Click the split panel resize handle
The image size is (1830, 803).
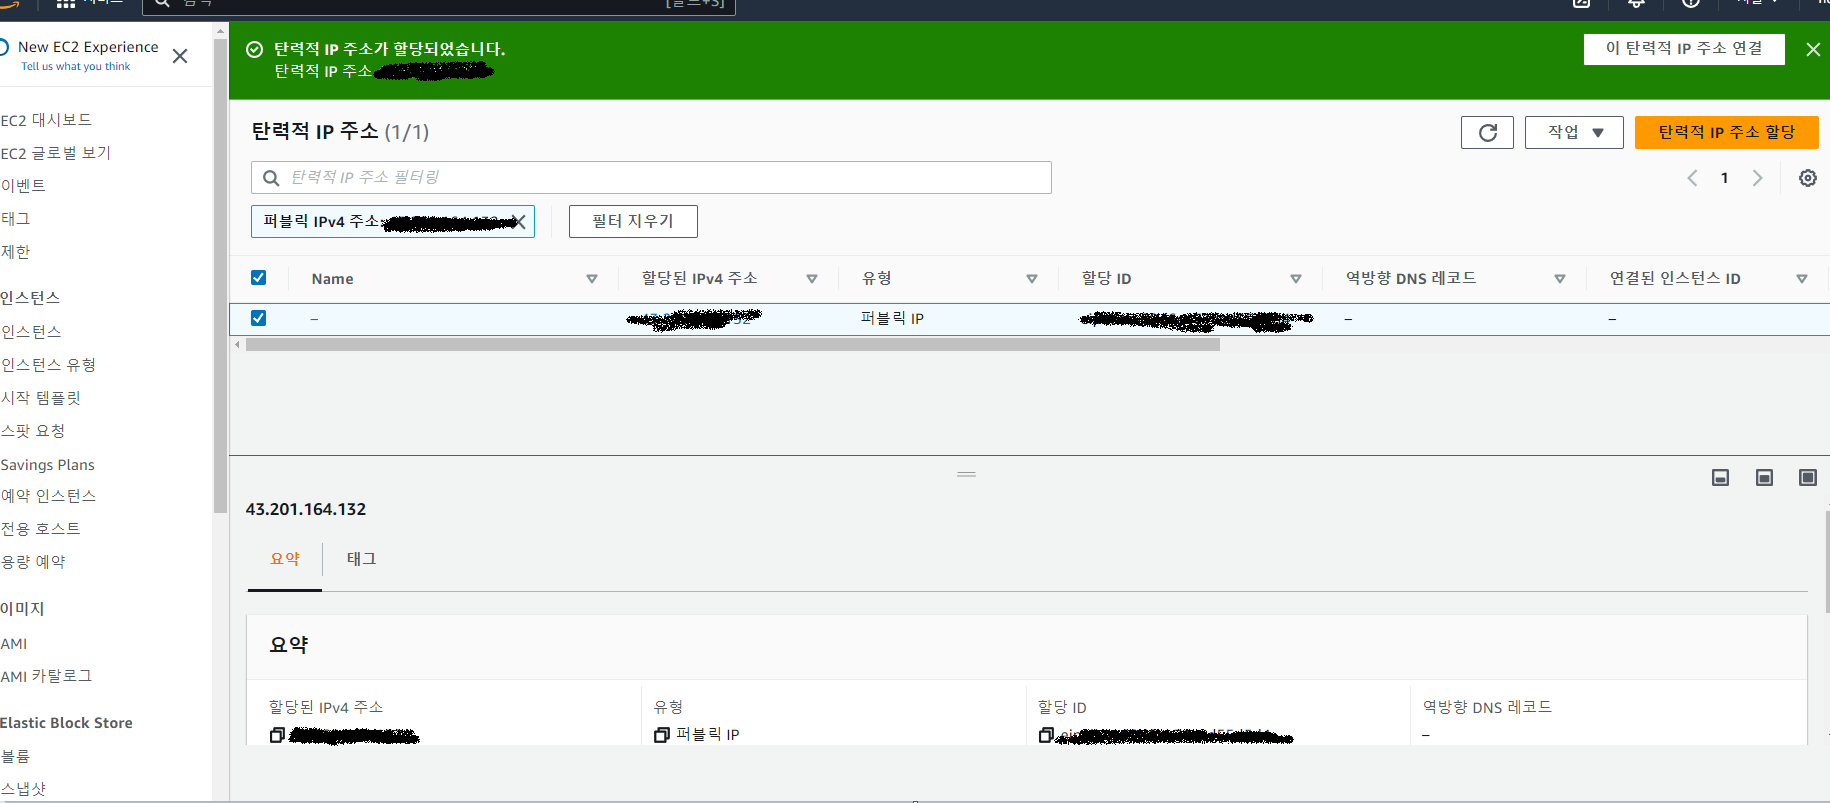pos(966,474)
